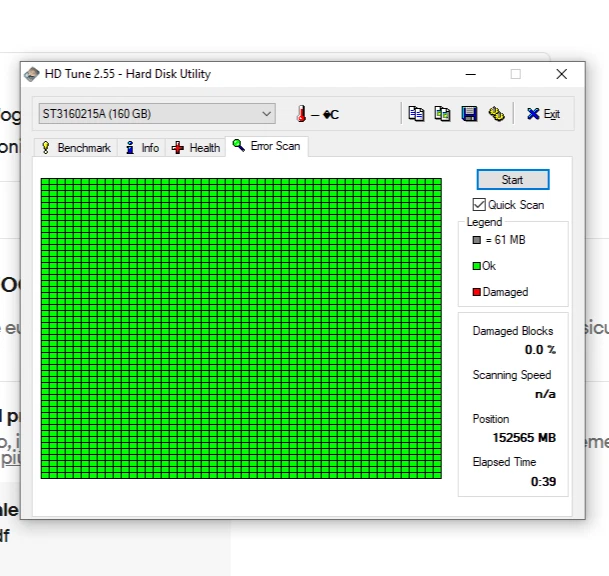Viewport: 609px width, 576px height.
Task: Click the Scanning Speed n/a value
Action: point(545,394)
